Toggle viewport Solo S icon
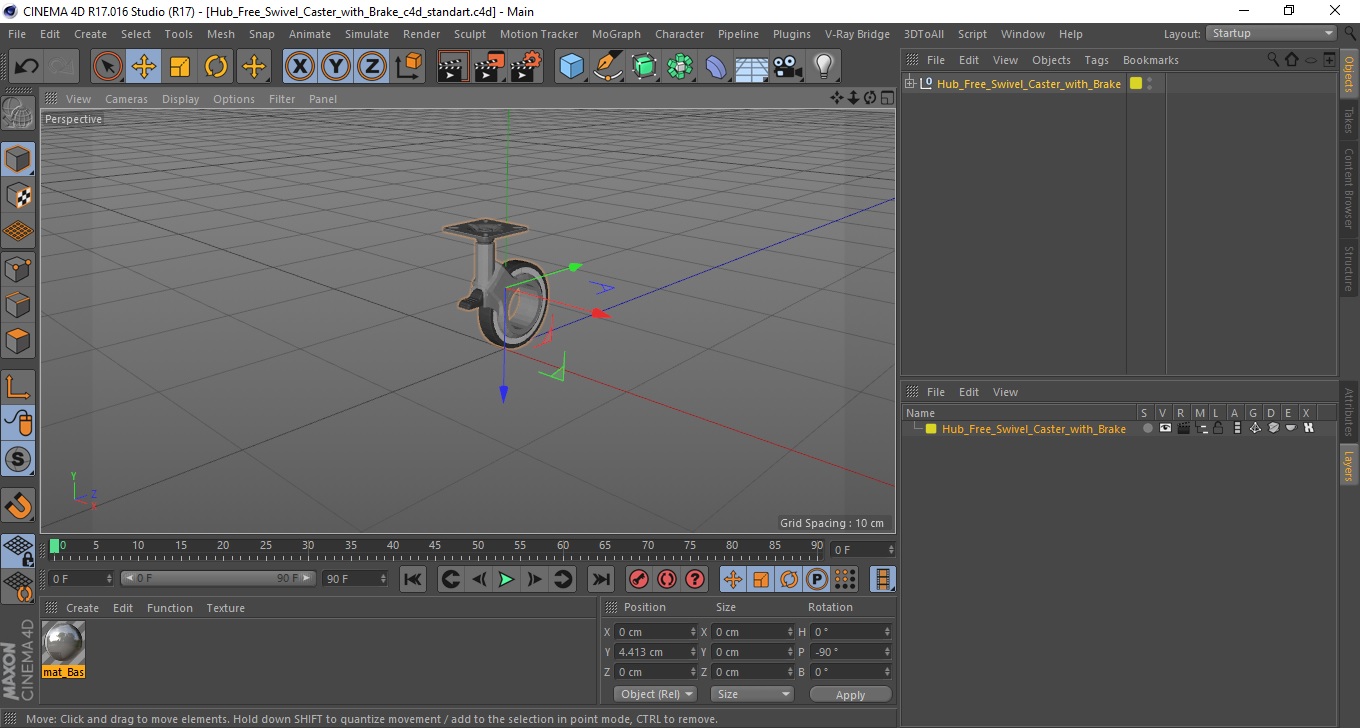Viewport: 1360px width, 728px height. click(x=18, y=460)
